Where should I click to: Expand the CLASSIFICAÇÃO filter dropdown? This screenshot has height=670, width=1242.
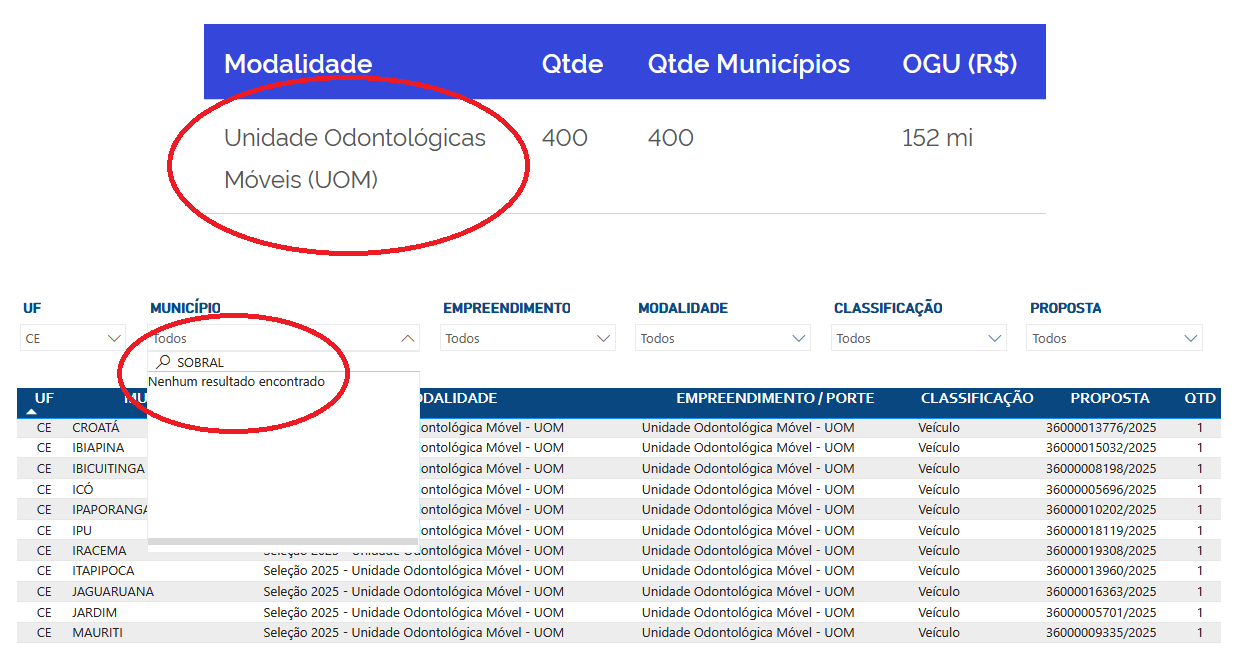[x=919, y=339]
